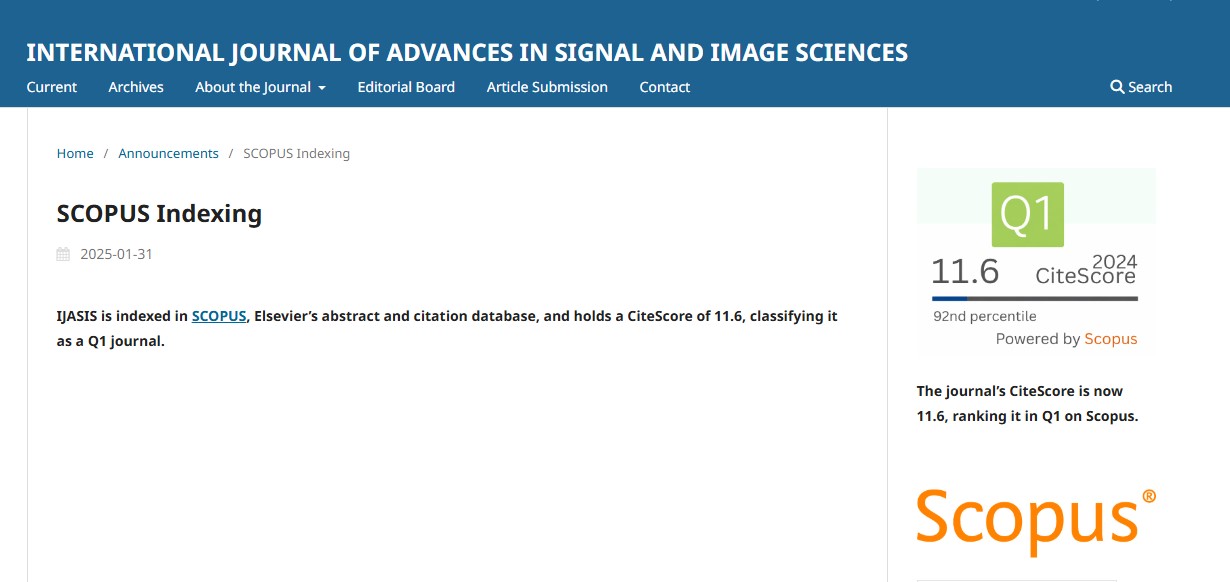This screenshot has height=582, width=1230.
Task: Click the Home breadcrumb link
Action: click(x=75, y=153)
